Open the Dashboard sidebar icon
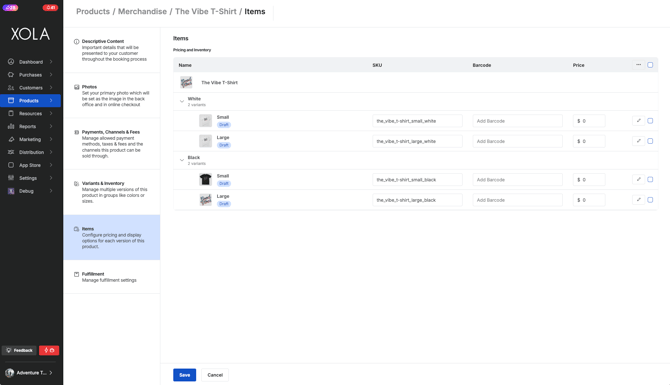Image resolution: width=670 pixels, height=385 pixels. (x=11, y=62)
